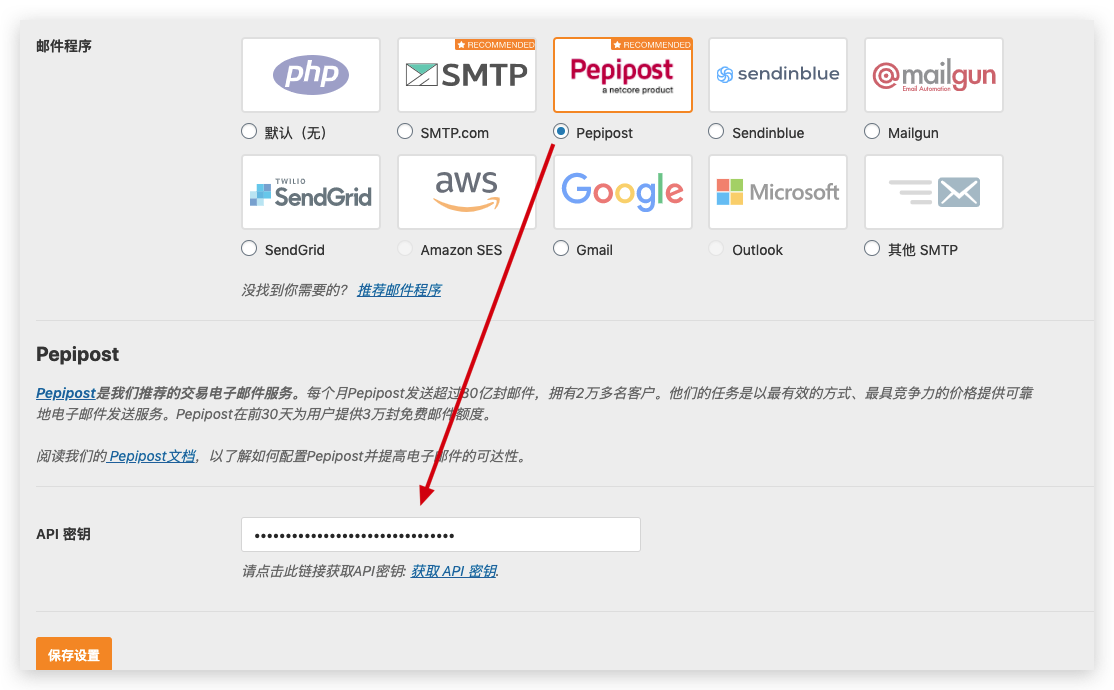Click the PHP default mailer logo
Viewport: 1114px width, 690px height.
(x=311, y=75)
